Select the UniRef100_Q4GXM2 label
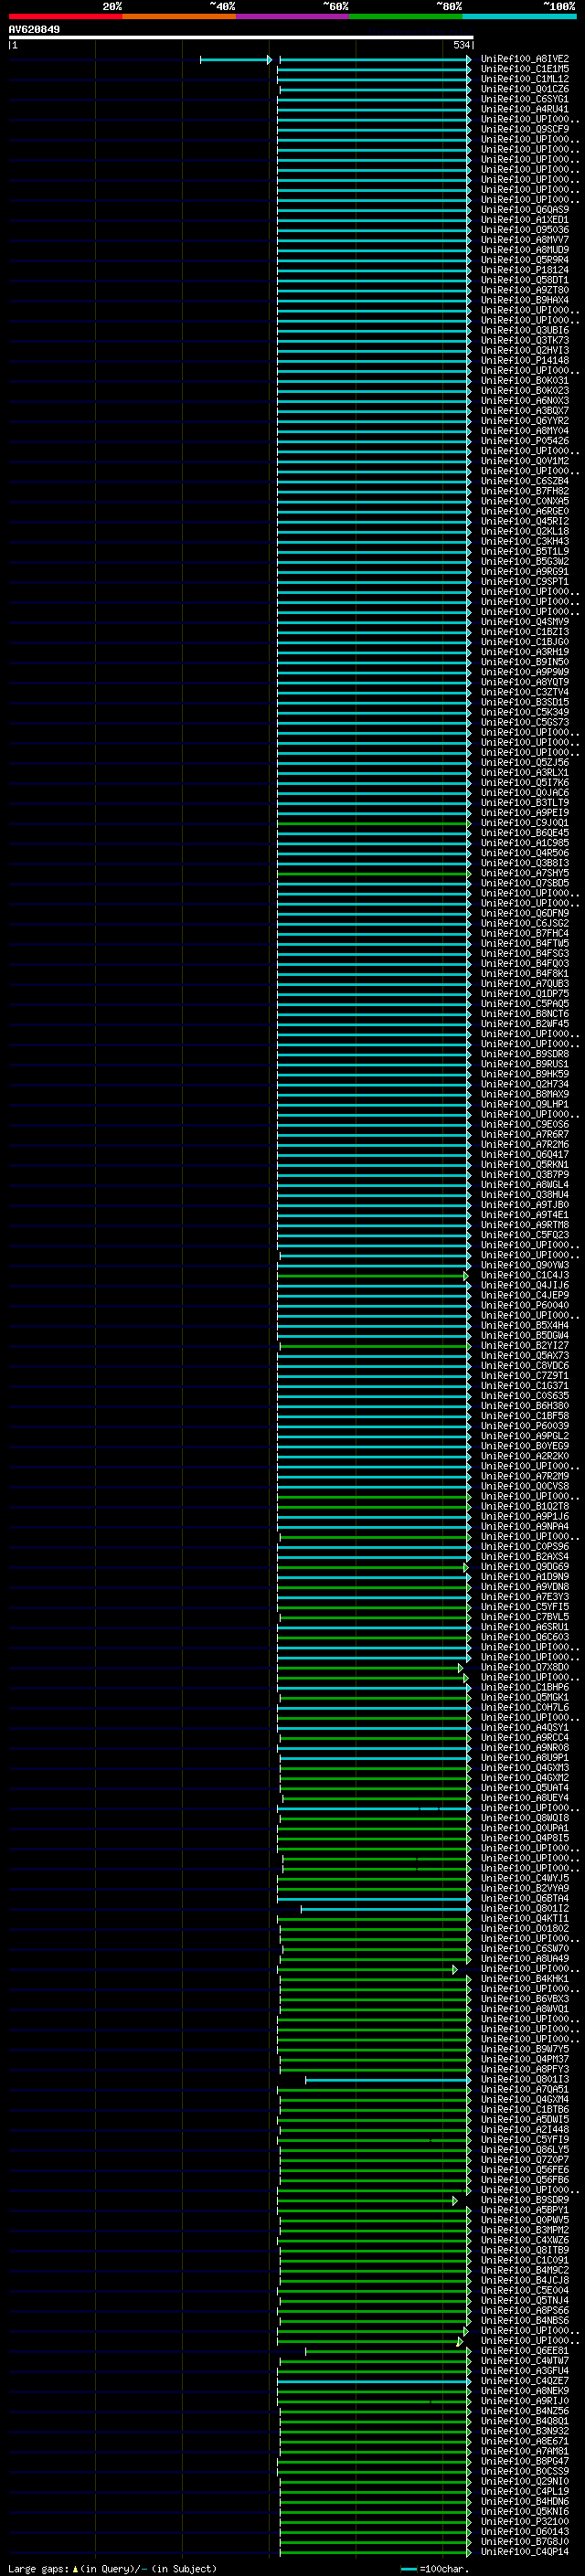Image resolution: width=585 pixels, height=2576 pixels. coord(524,1778)
